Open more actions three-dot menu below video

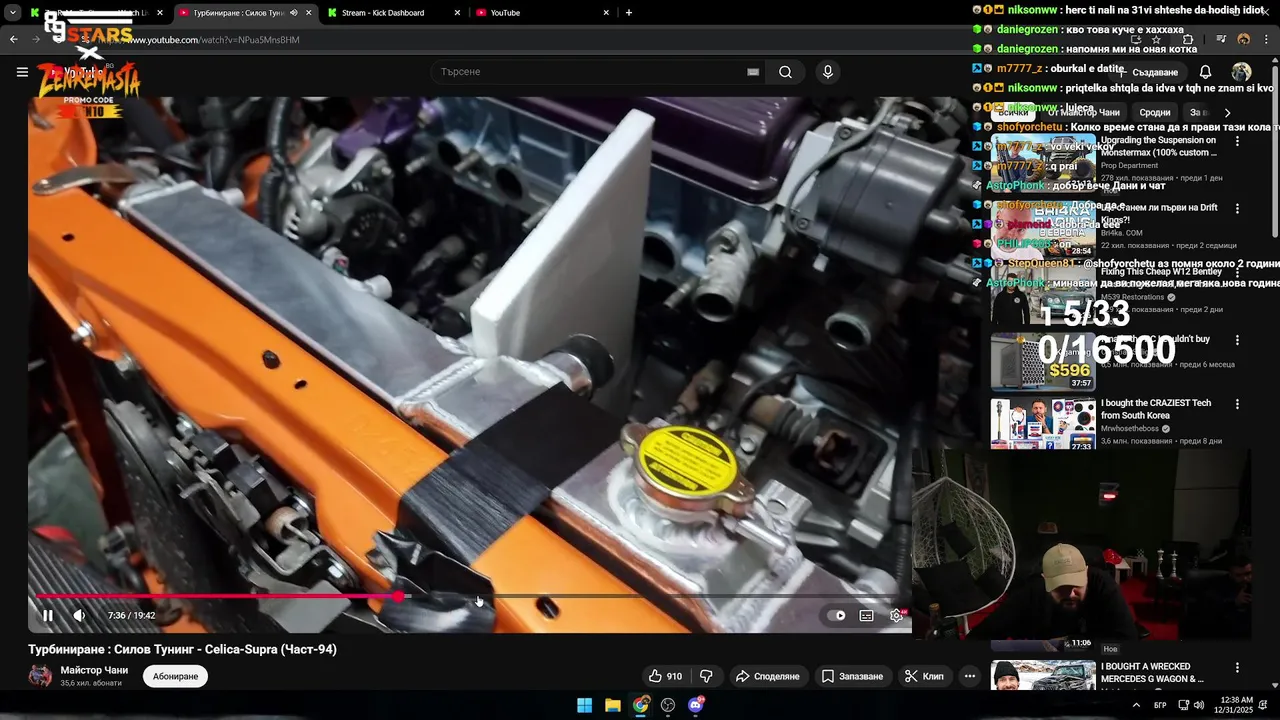[969, 676]
